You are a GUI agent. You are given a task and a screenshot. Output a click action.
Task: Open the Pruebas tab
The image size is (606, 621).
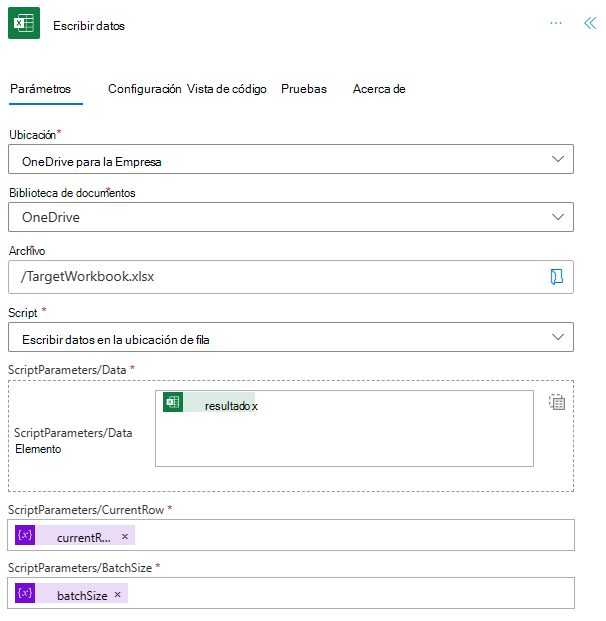(x=304, y=89)
